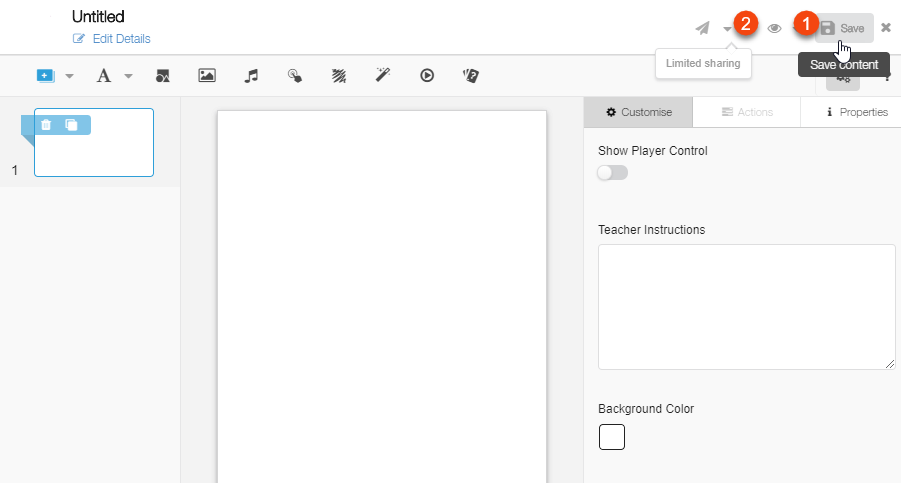
Task: Toggle the Show Player Control switch
Action: coord(612,173)
